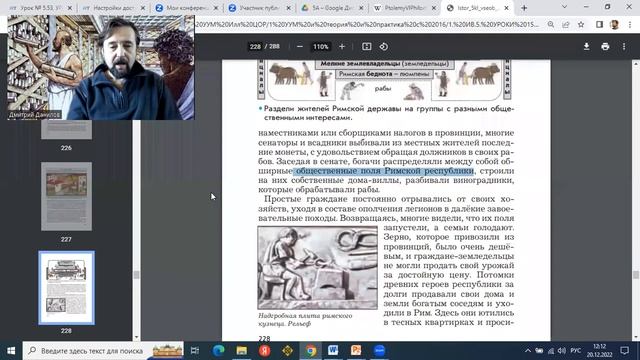This screenshot has height=360, width=640.
Task: Click the 110% zoom level field
Action: tap(320, 47)
